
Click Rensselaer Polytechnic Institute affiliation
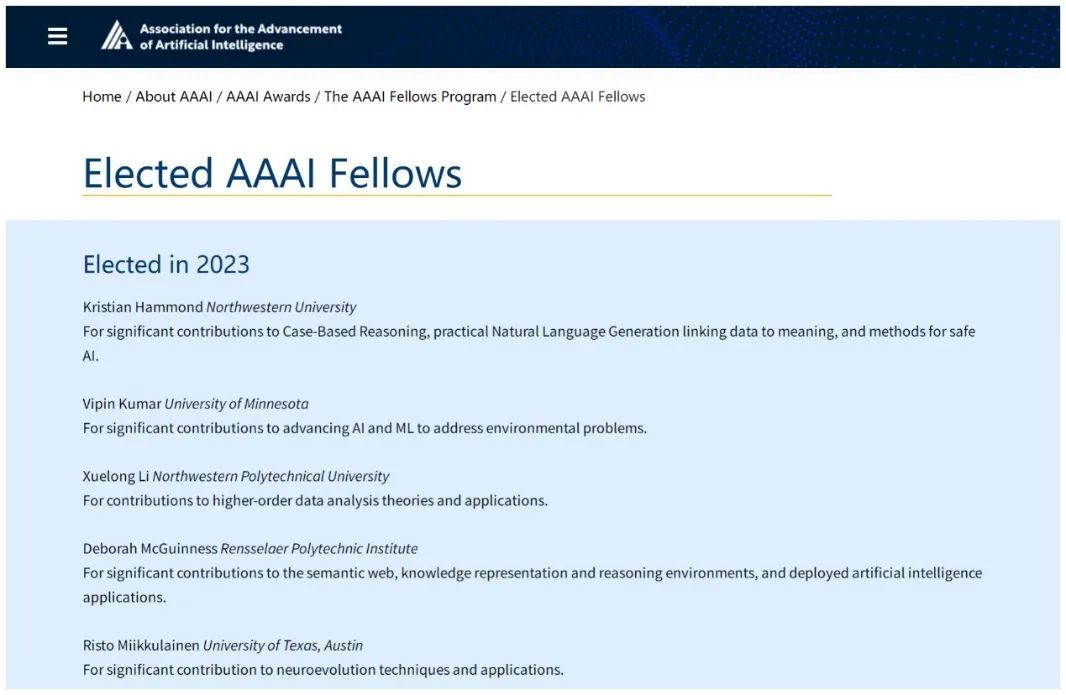319,548
